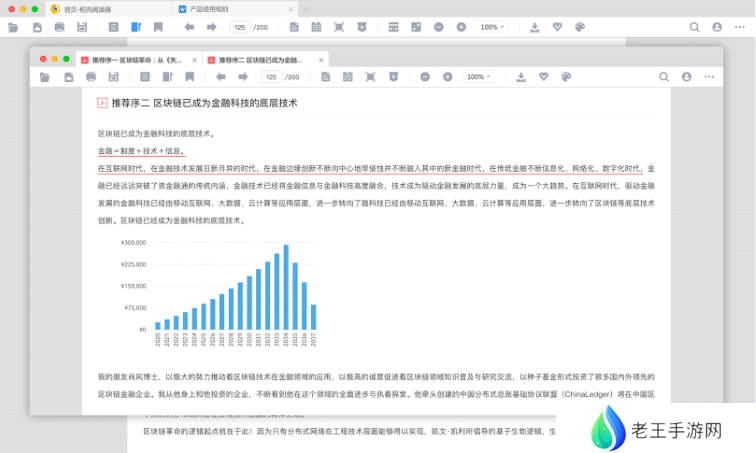Open theme palette icon in front window
This screenshot has height=453, width=756.
click(566, 77)
